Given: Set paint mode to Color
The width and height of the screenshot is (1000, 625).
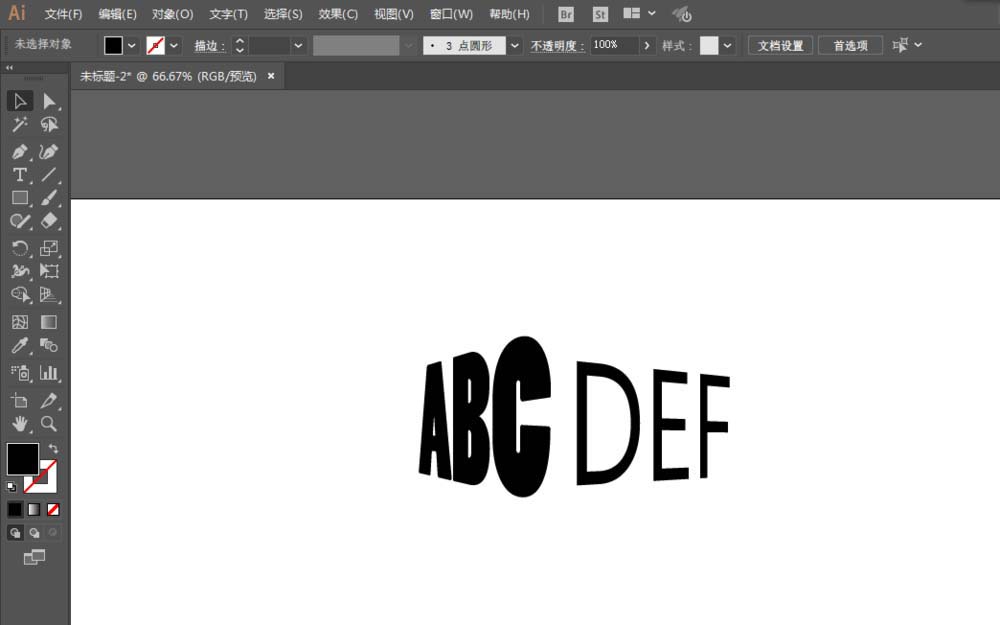Looking at the screenshot, I should tap(15, 509).
